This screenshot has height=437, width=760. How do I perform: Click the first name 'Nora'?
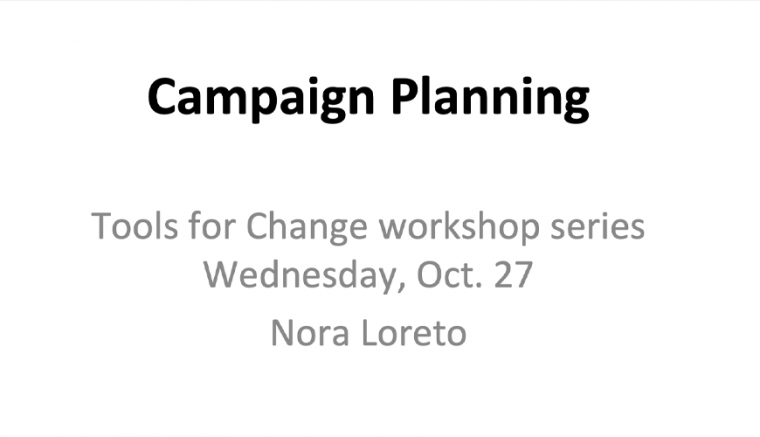click(x=310, y=333)
